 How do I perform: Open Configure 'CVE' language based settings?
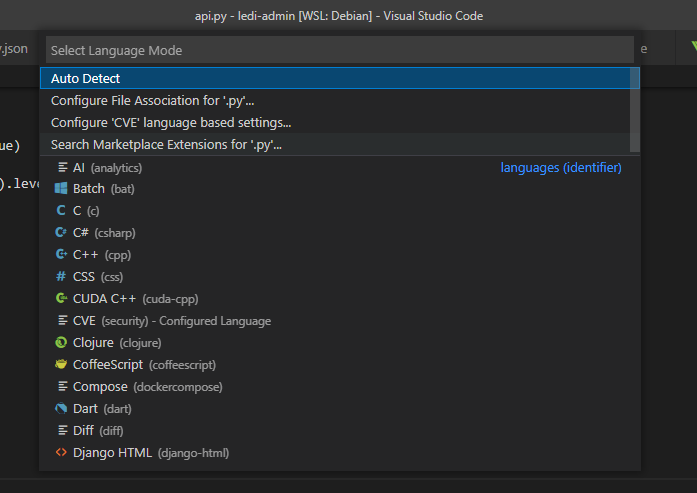(171, 122)
